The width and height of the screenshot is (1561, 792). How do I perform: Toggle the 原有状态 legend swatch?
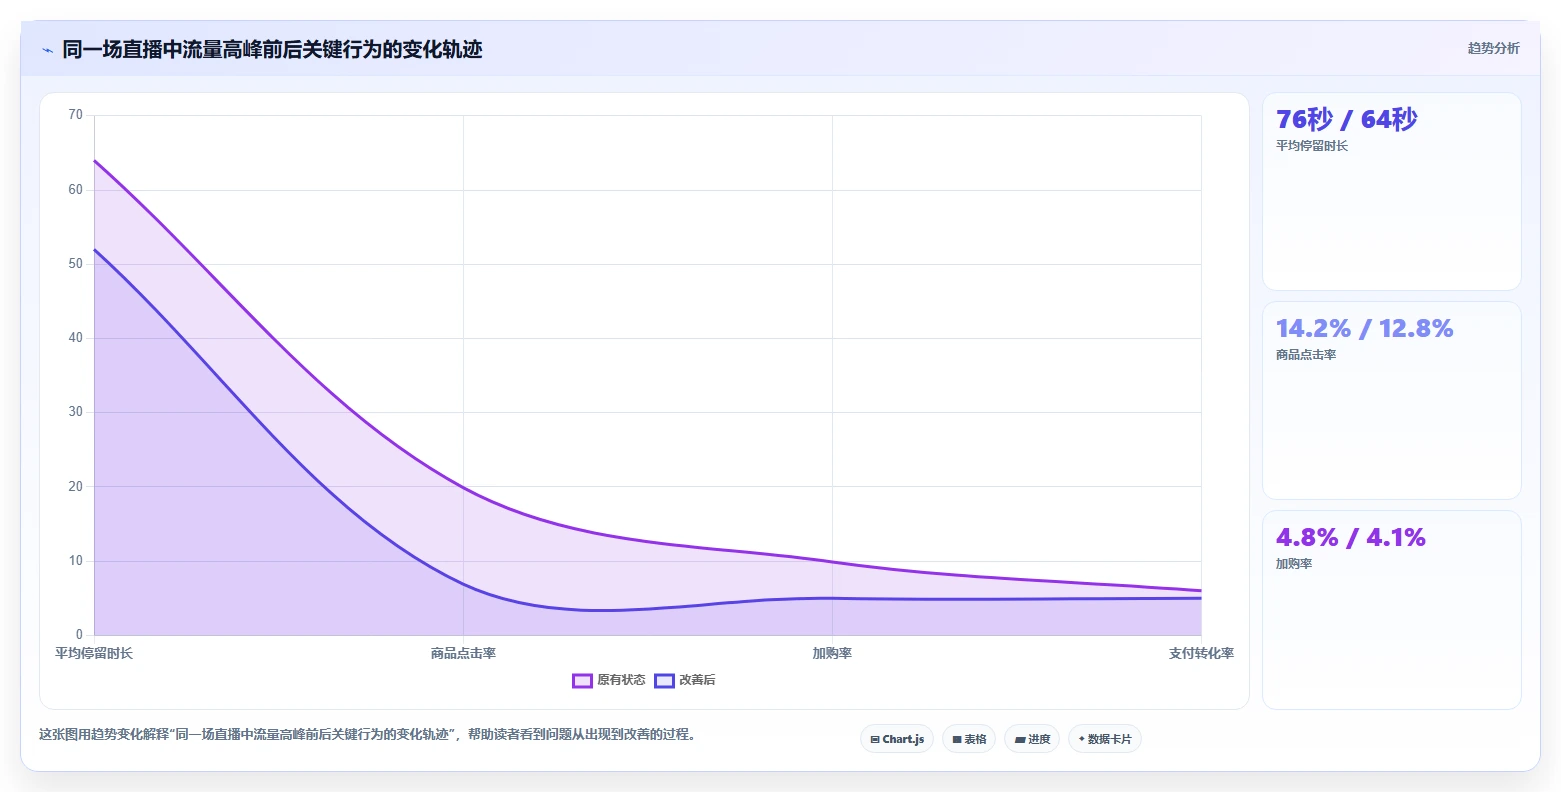pos(583,681)
